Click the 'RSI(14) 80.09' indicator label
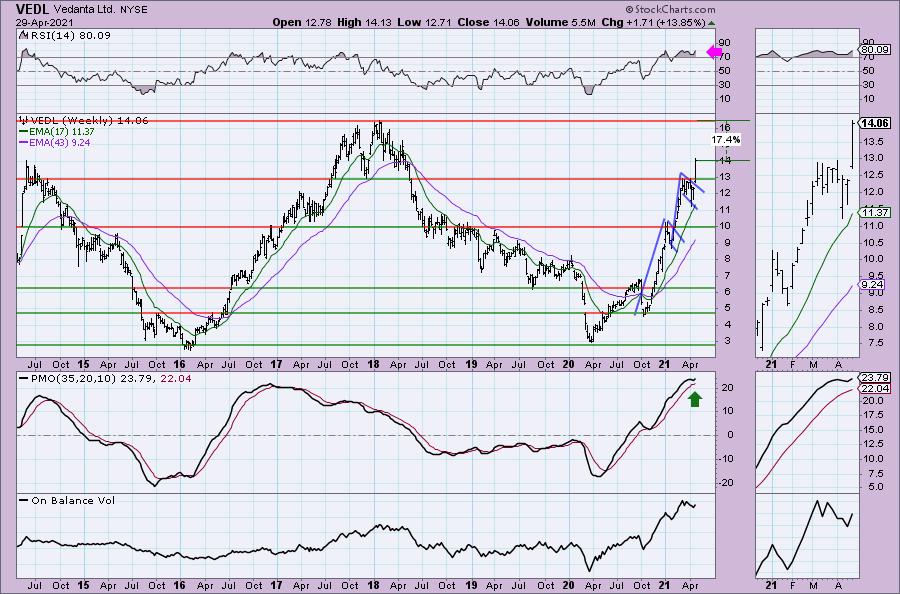The width and height of the screenshot is (900, 594). (x=70, y=36)
